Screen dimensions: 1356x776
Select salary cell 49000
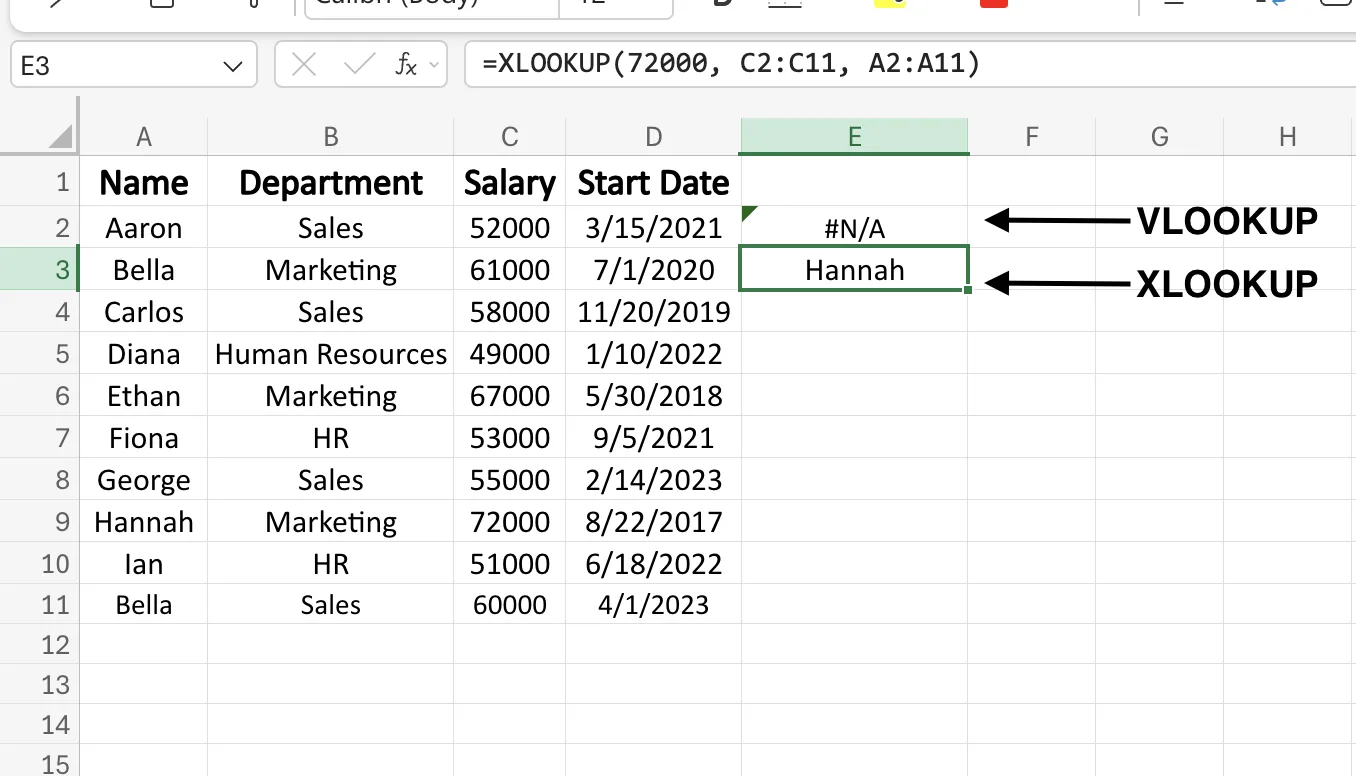pos(510,354)
